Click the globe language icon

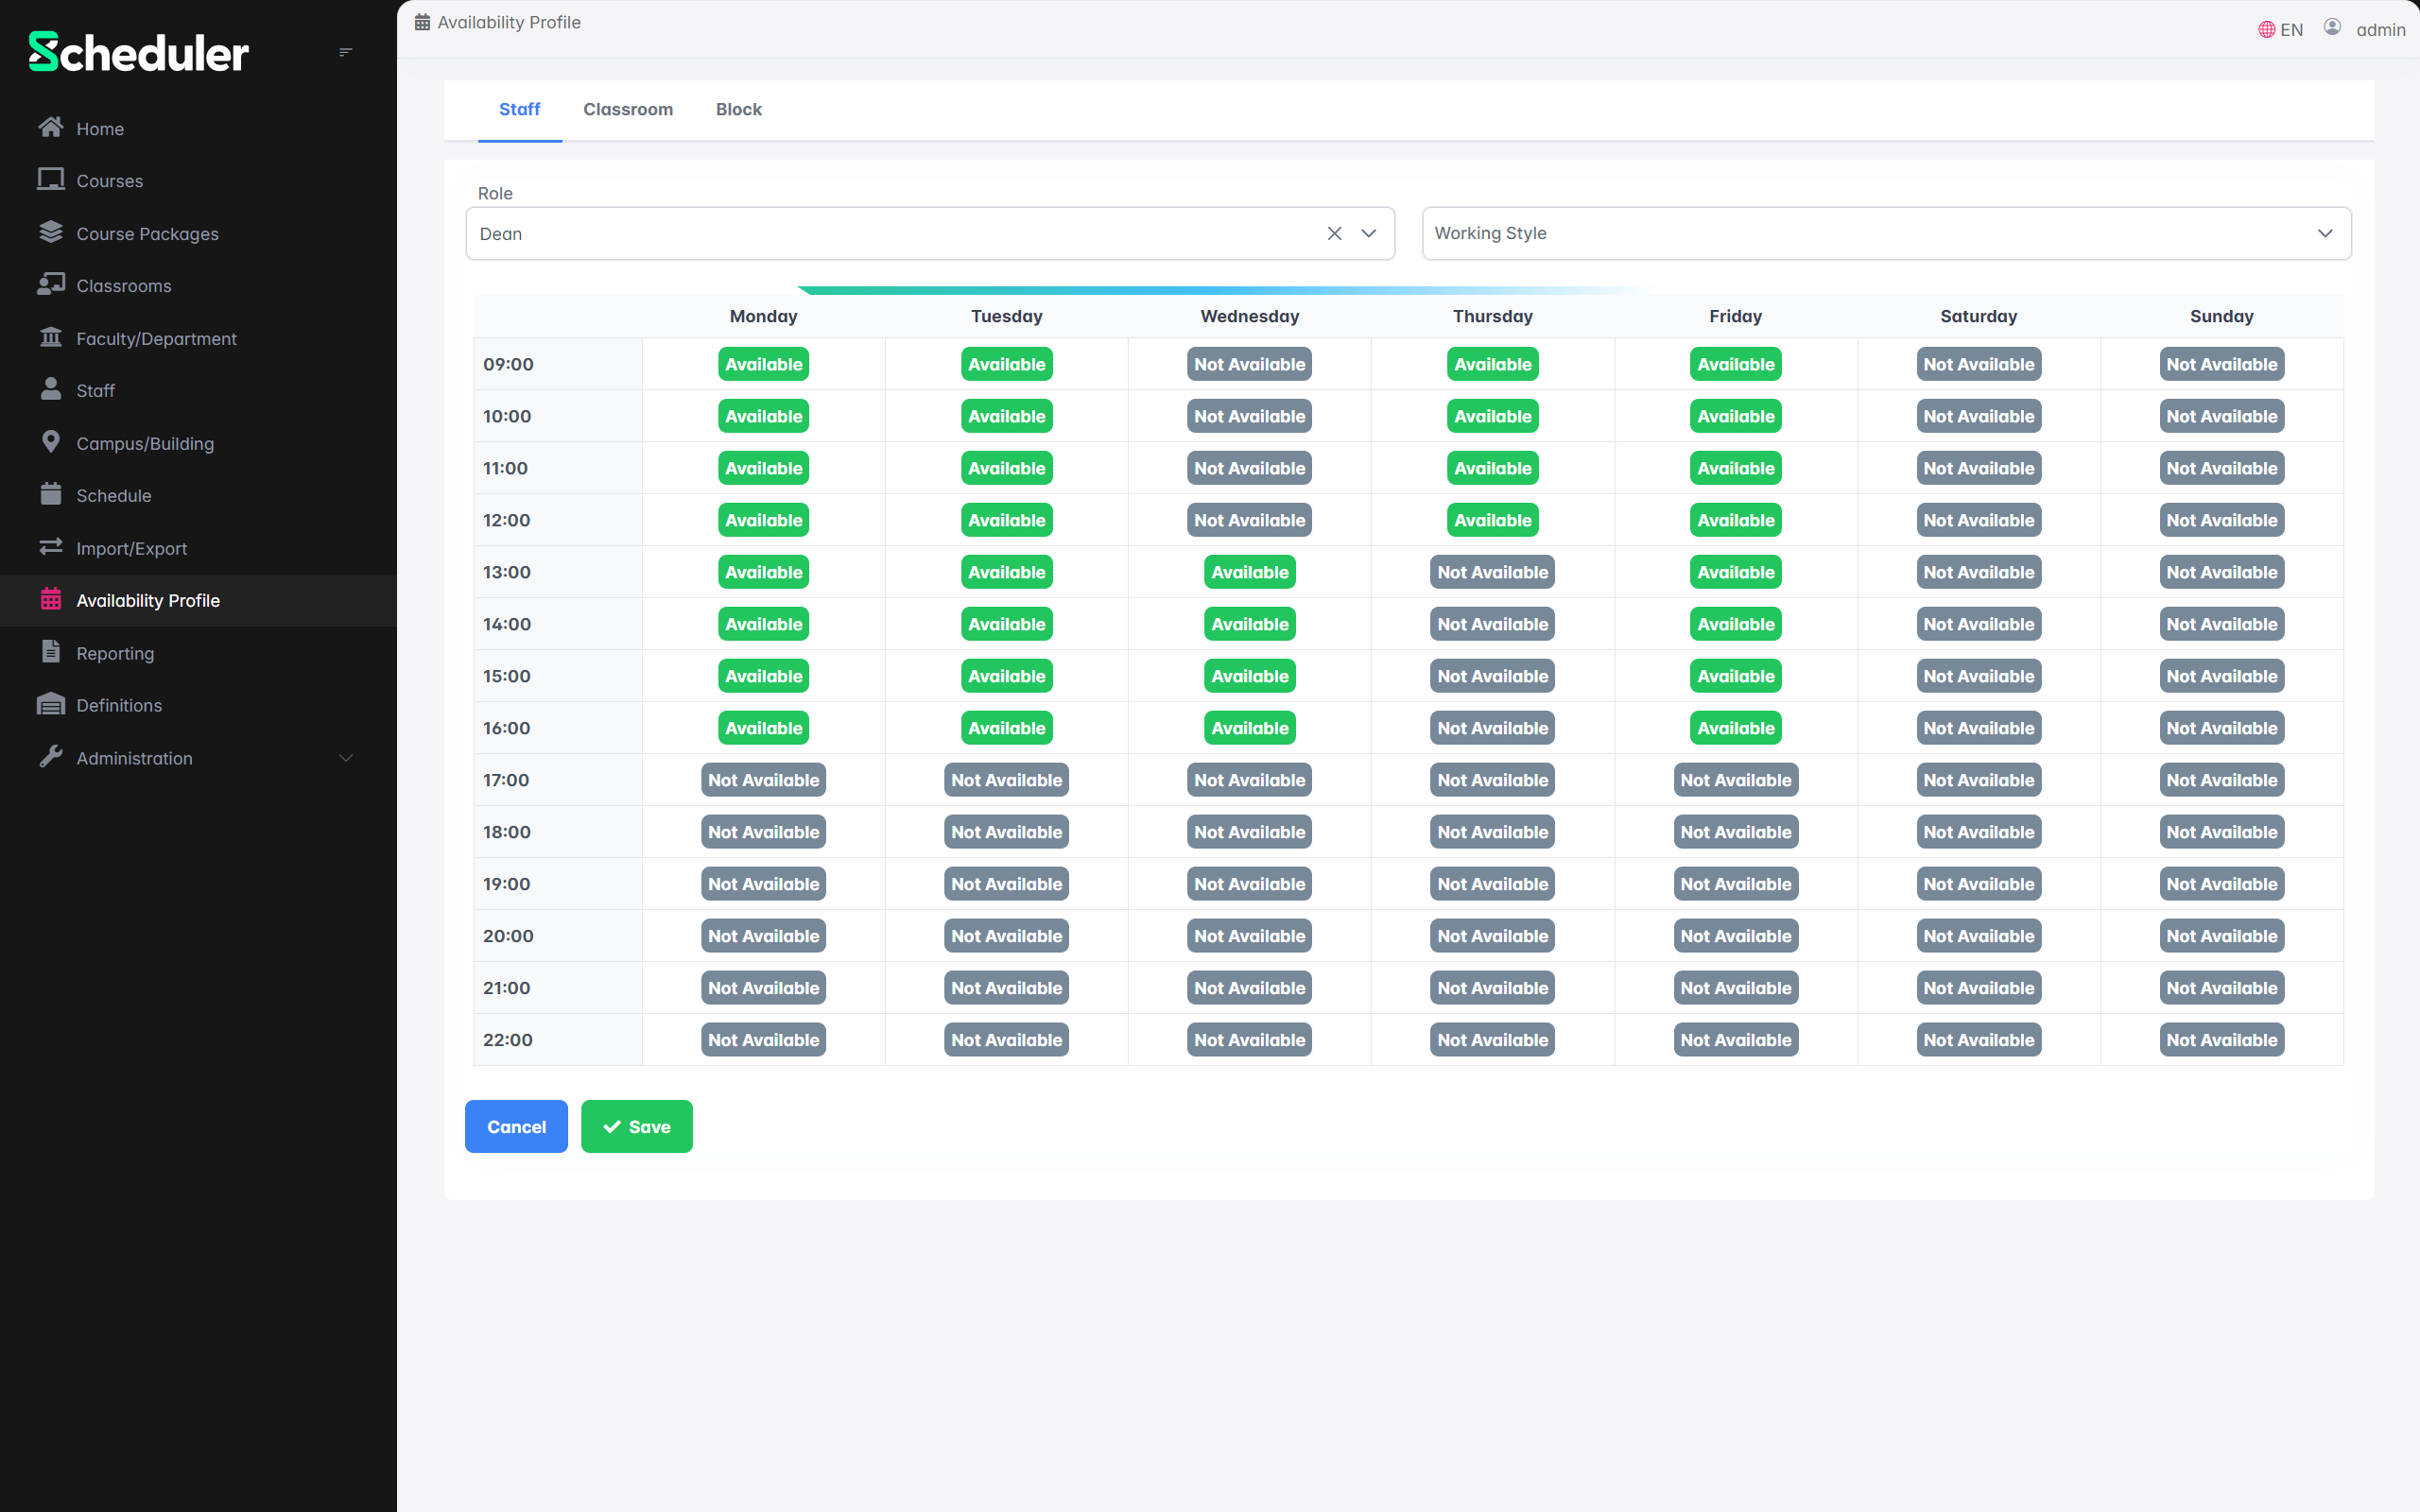pyautogui.click(x=2266, y=30)
